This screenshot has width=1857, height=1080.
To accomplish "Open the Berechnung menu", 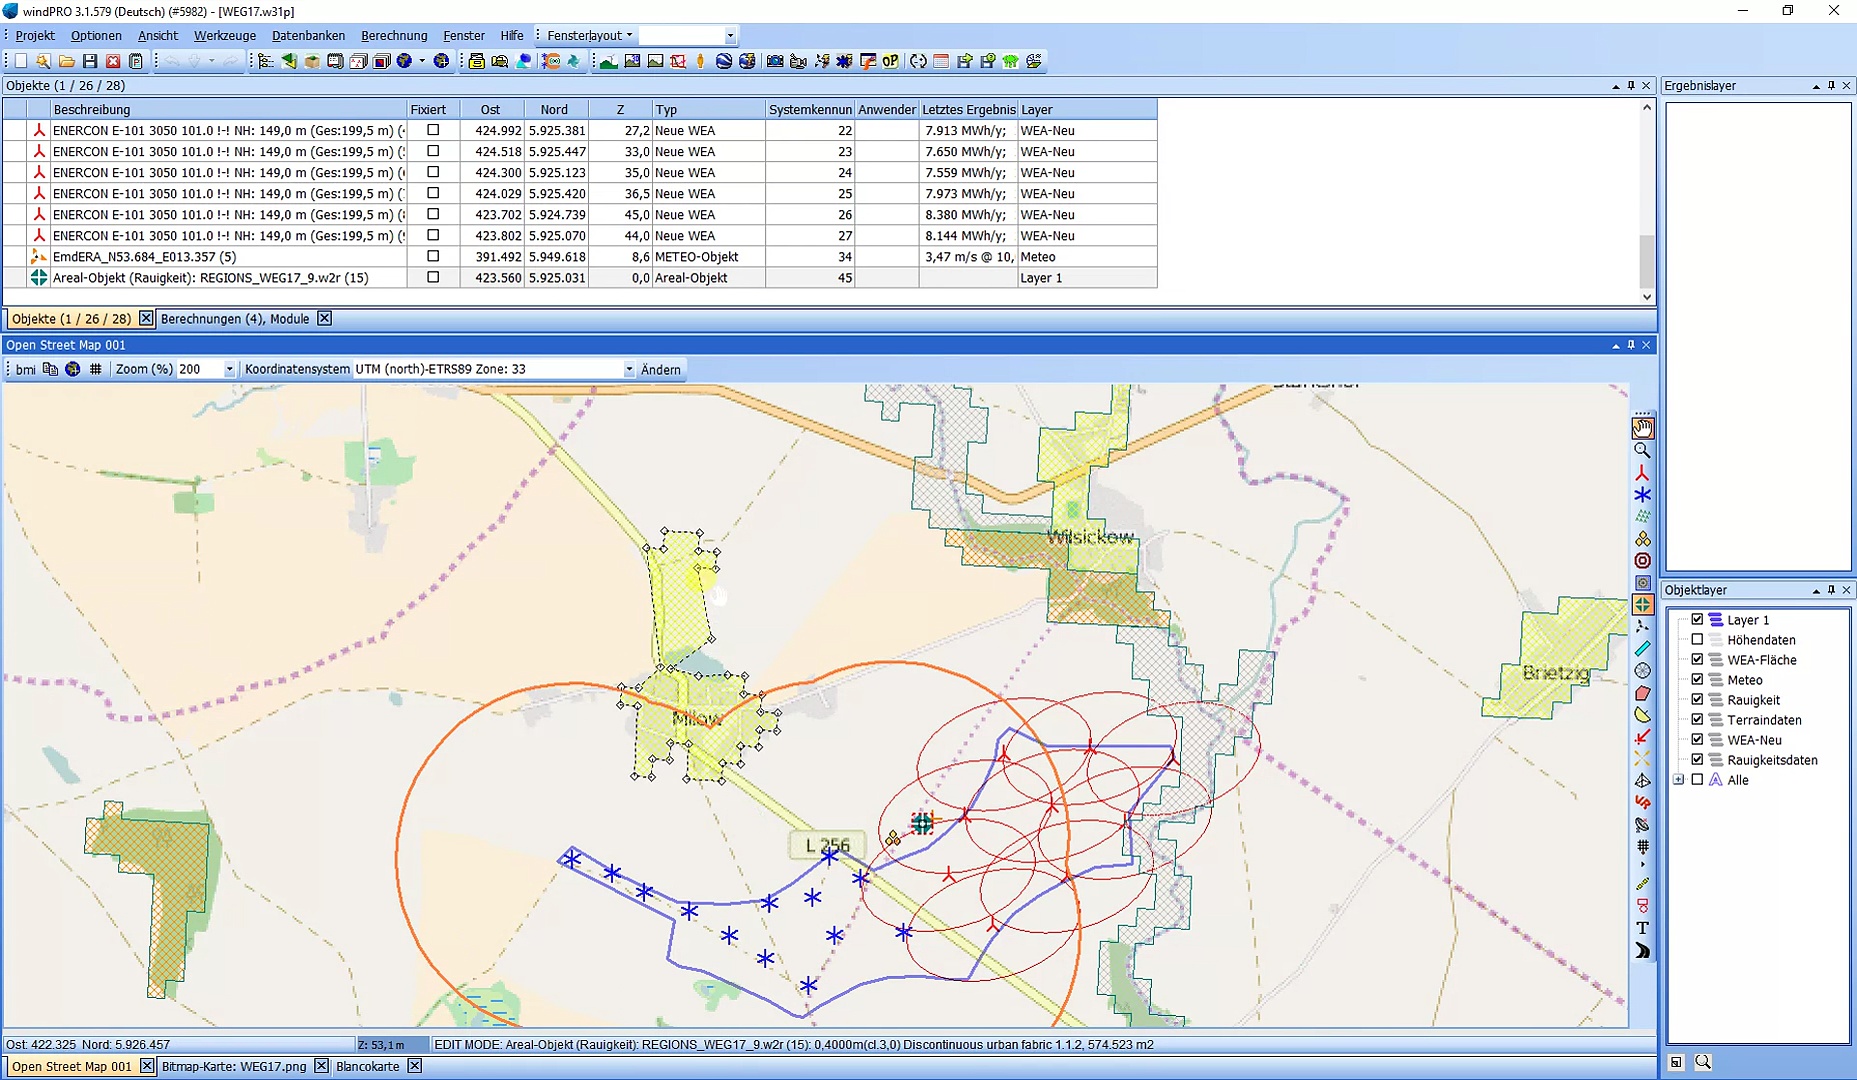I will click(x=394, y=35).
